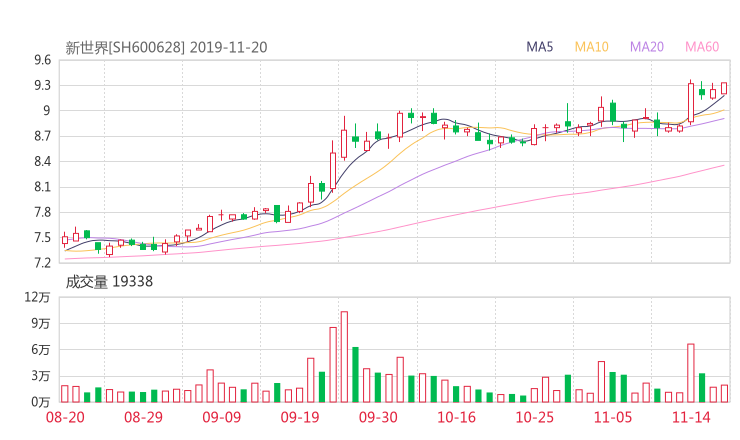Select the tallest volume bar above 10万
Image resolution: width=740 pixels, height=440 pixels.
[x=344, y=357]
